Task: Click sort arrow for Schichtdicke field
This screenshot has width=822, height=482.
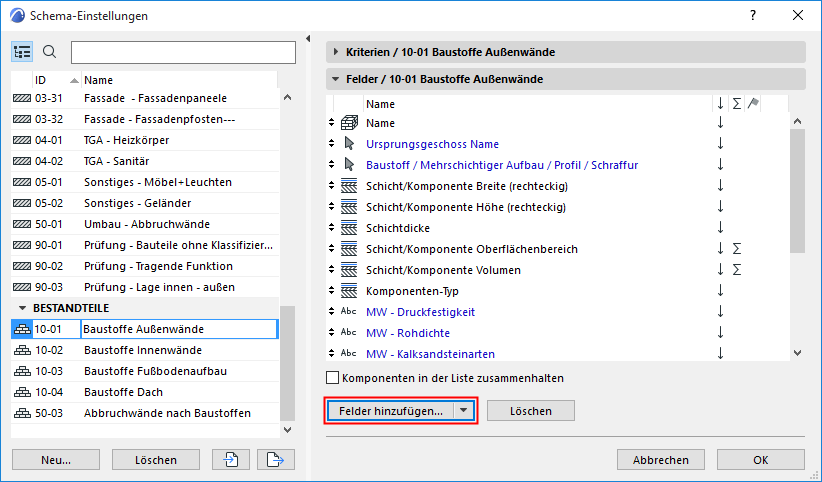Action: (x=719, y=228)
